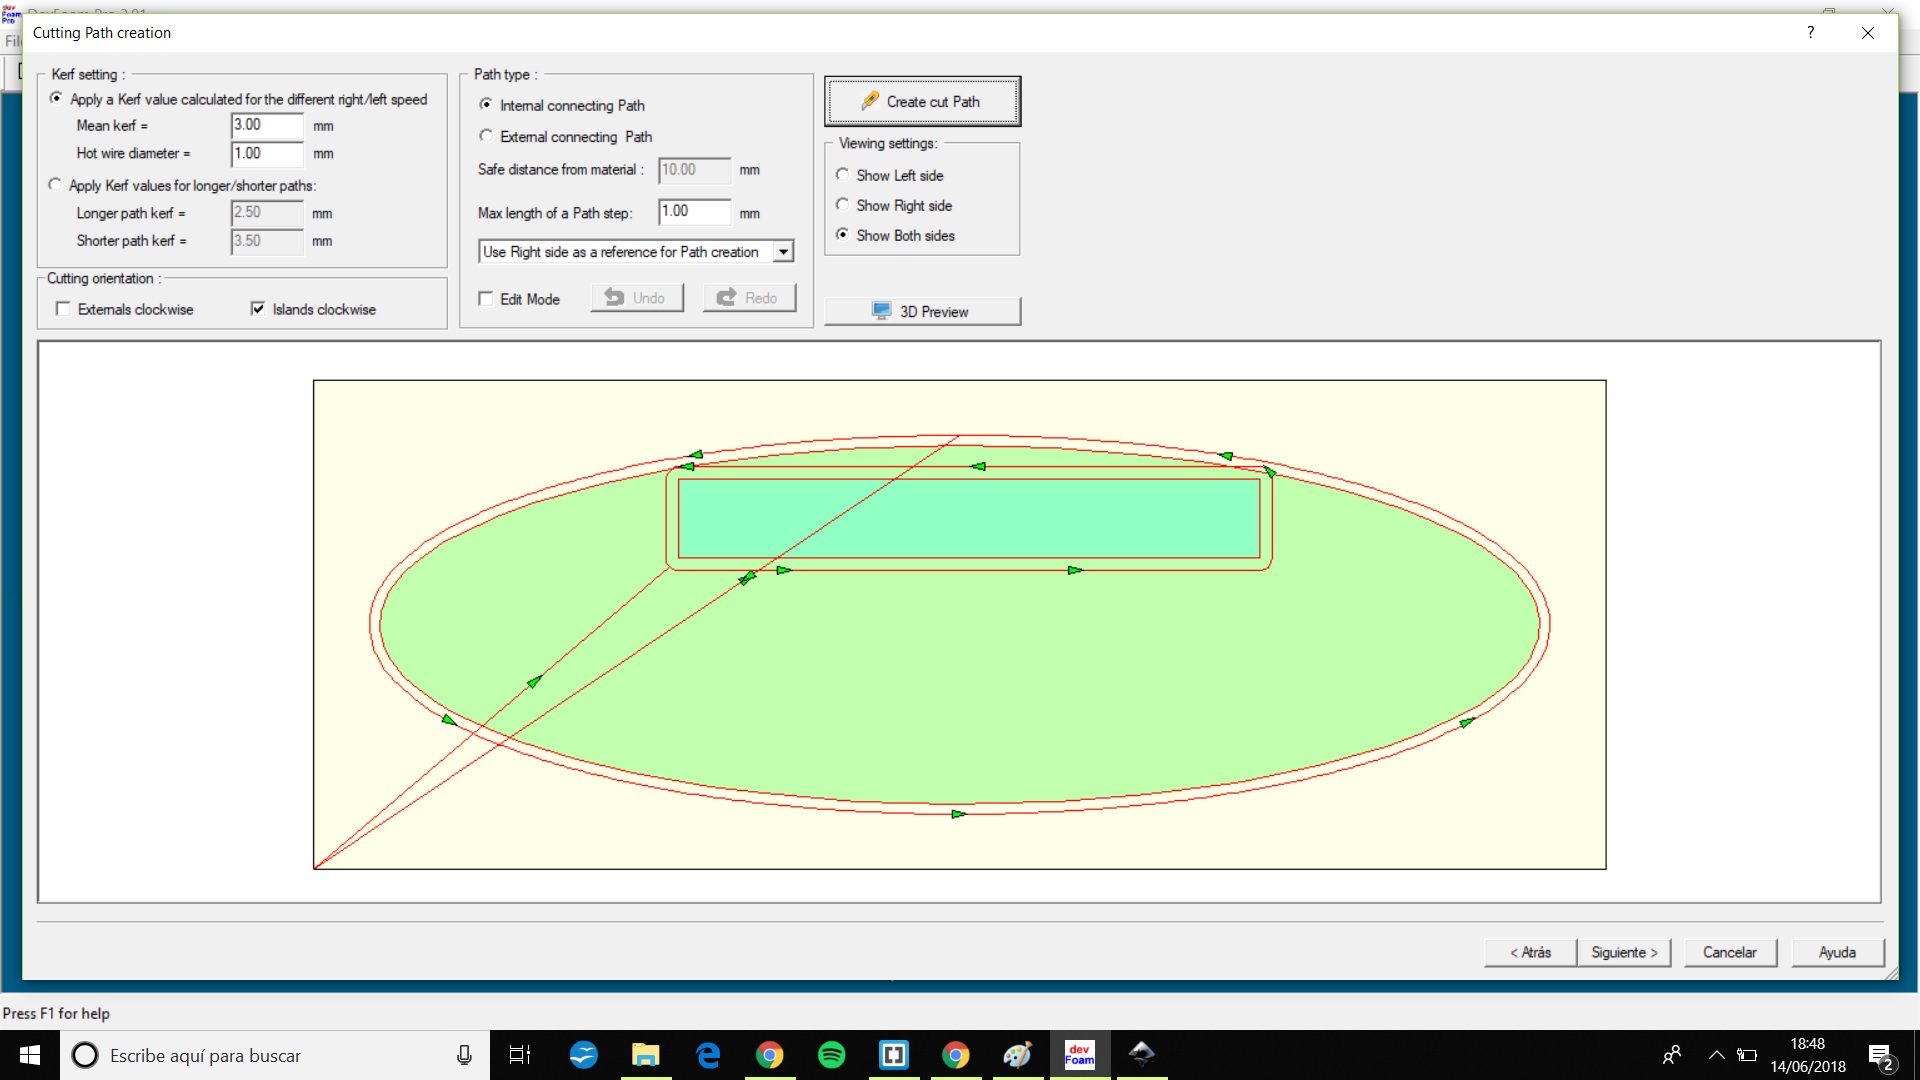This screenshot has height=1080, width=1920.
Task: Open the 3D Preview window
Action: (x=922, y=312)
